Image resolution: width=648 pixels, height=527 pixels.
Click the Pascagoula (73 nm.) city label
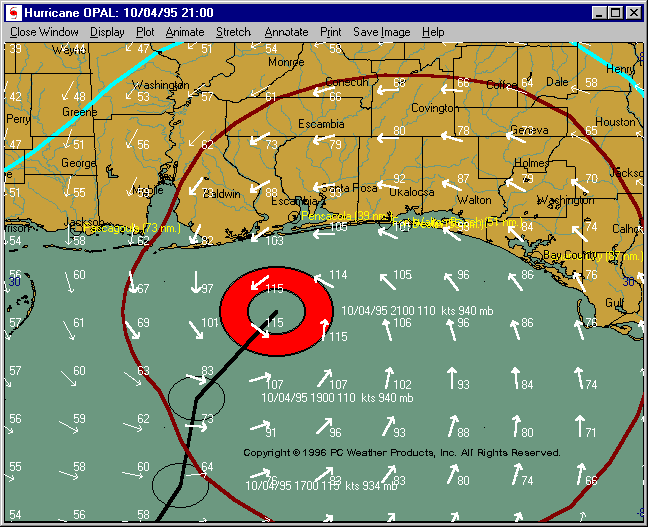(x=132, y=229)
